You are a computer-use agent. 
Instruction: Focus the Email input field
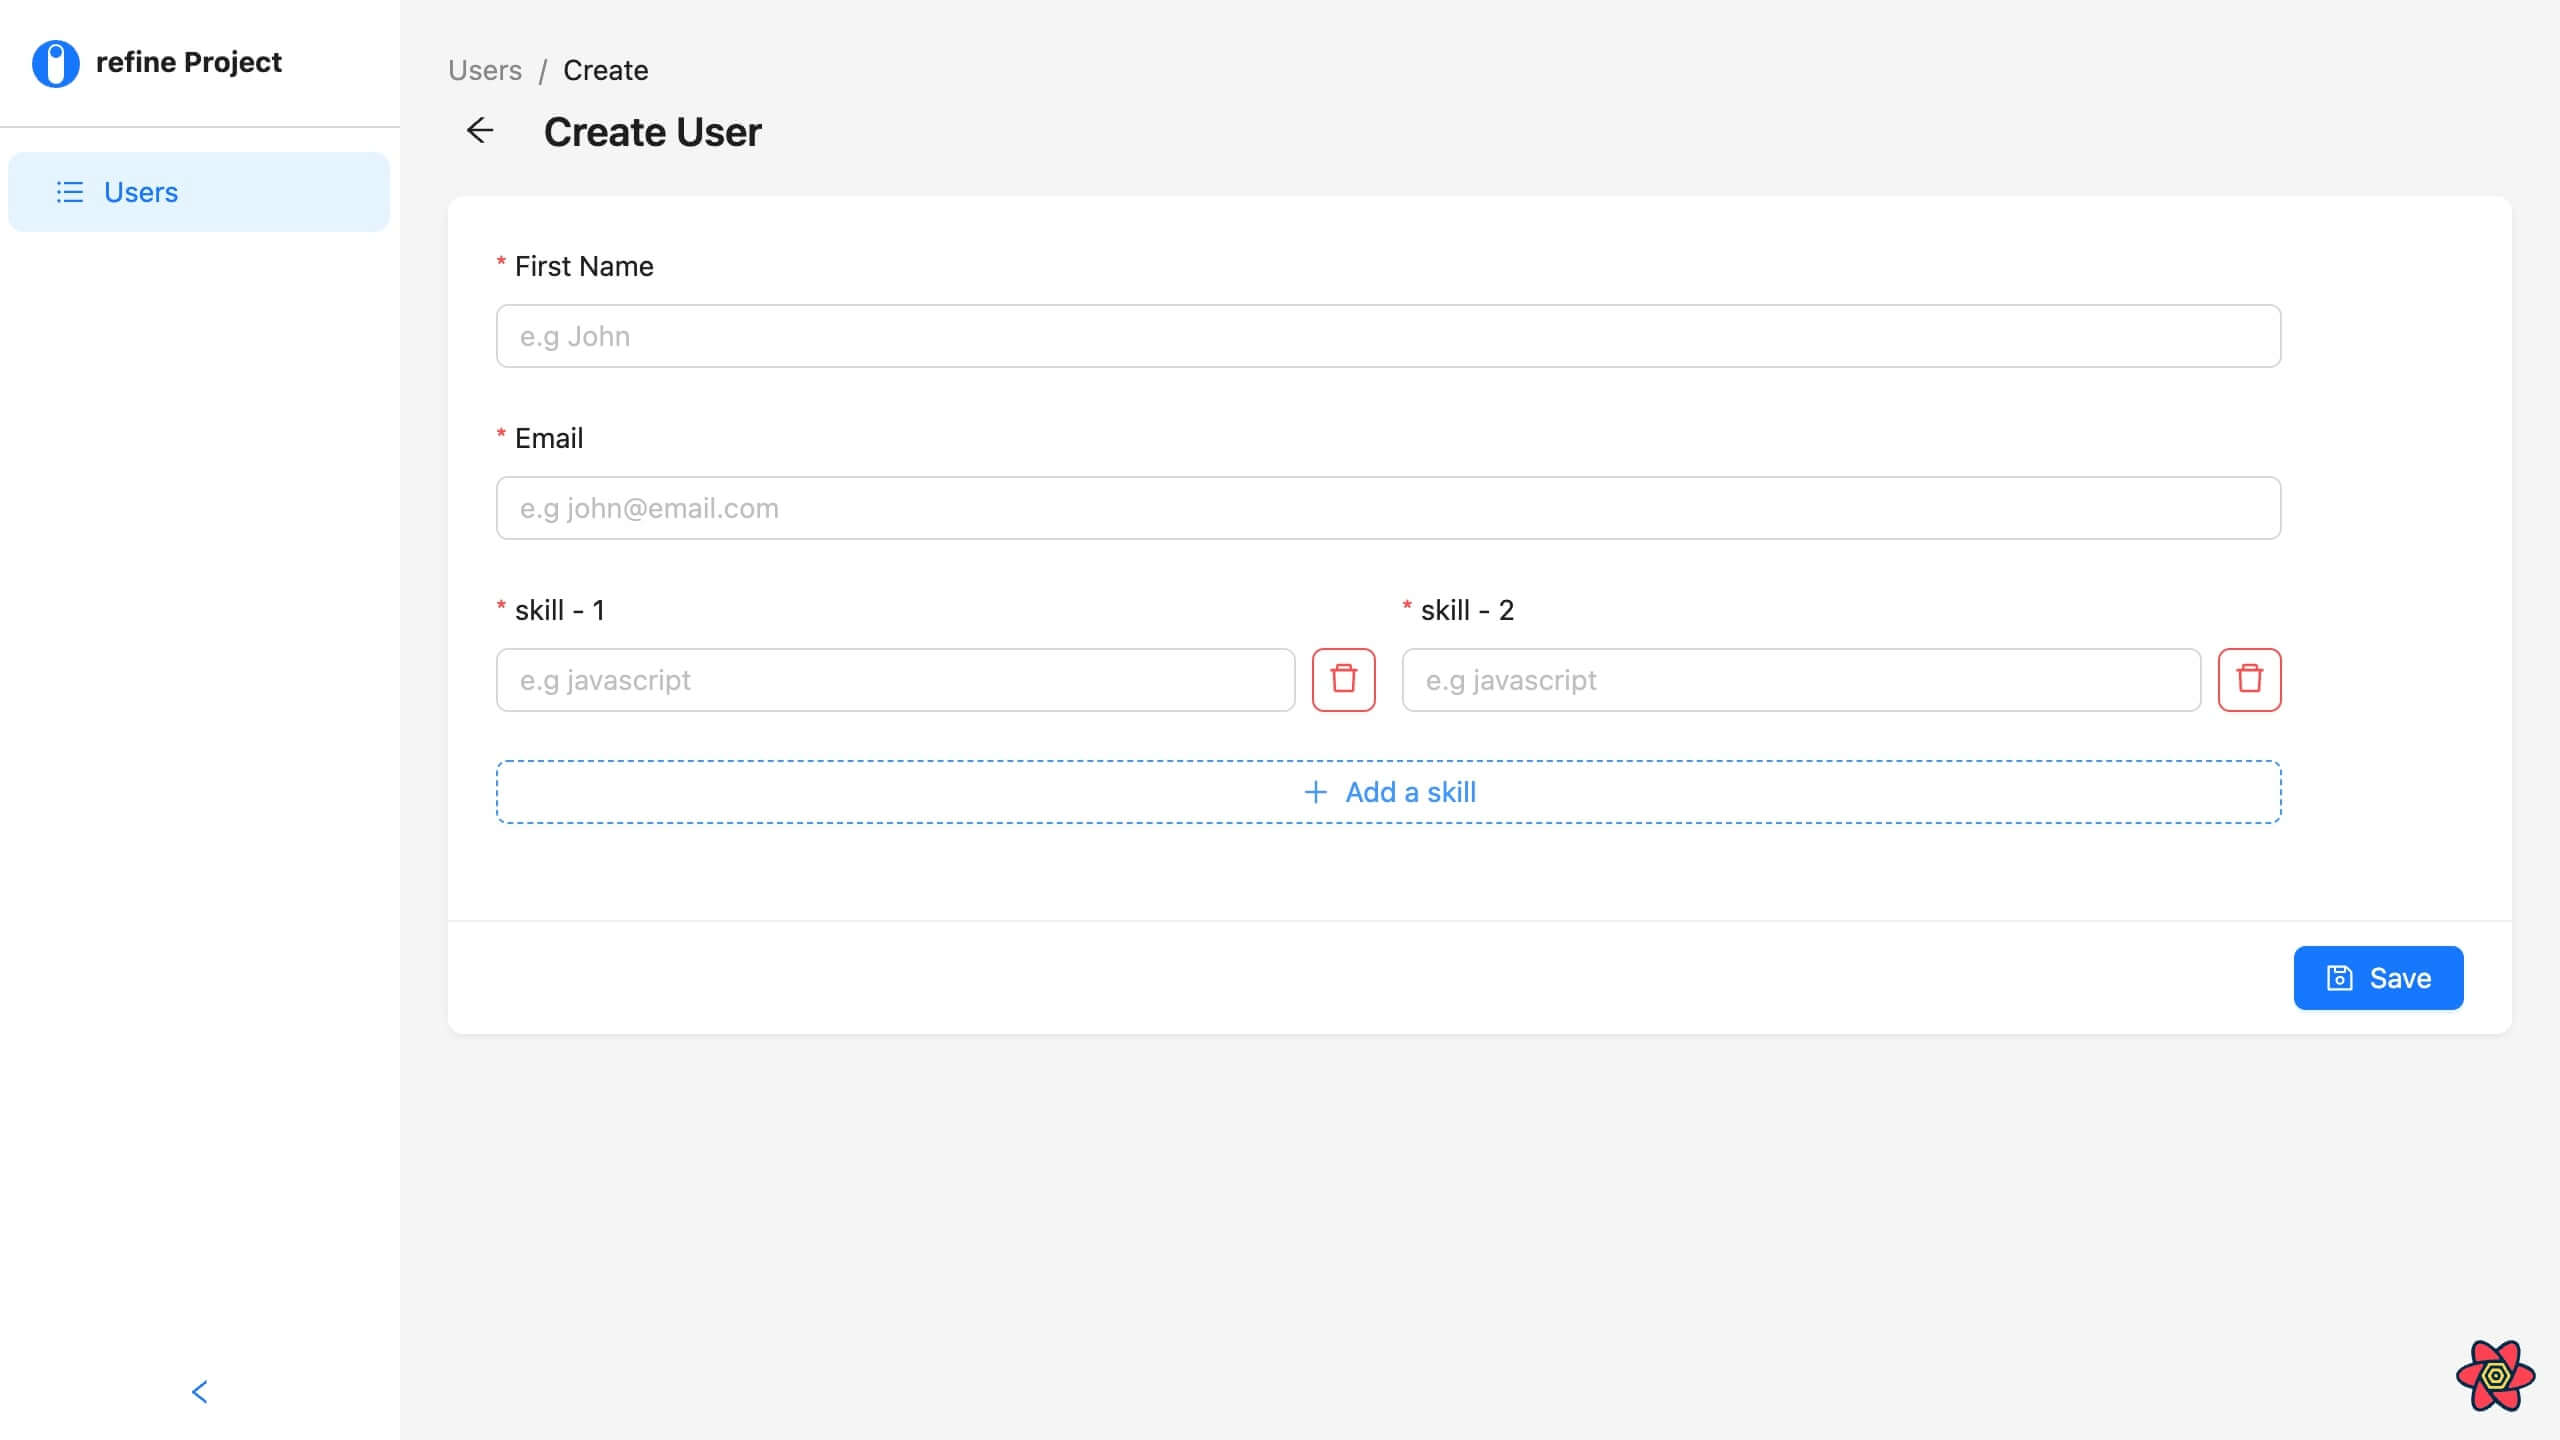[1388, 508]
